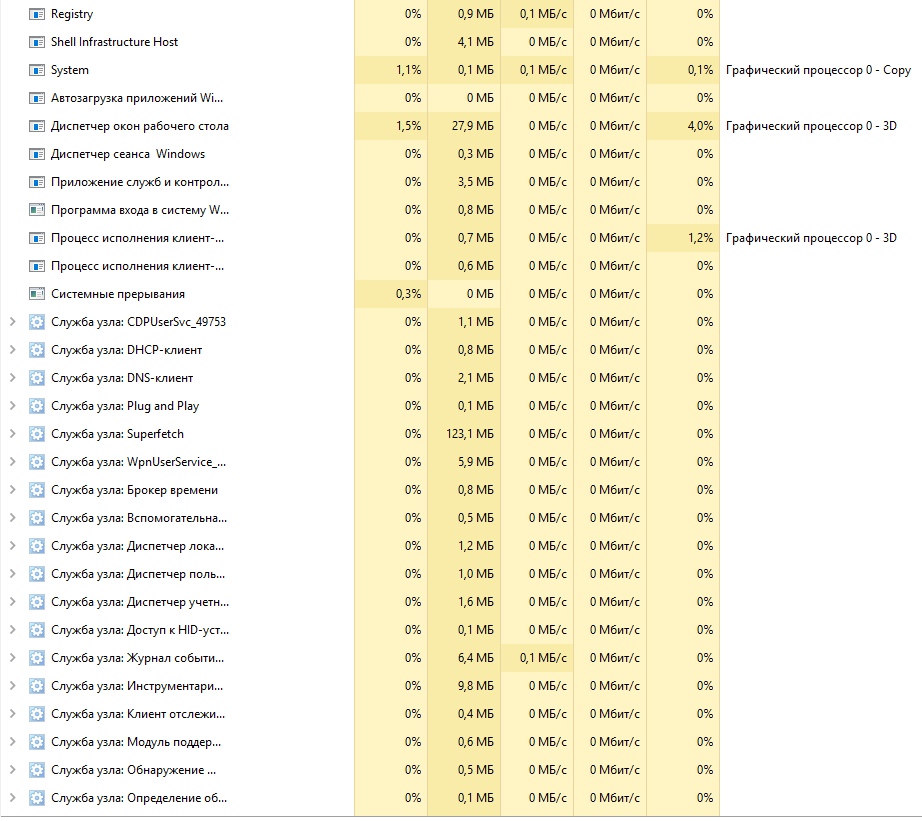Expand the Служба узла: Plug and Play group
Screen dimensions: 922x821
point(12,406)
